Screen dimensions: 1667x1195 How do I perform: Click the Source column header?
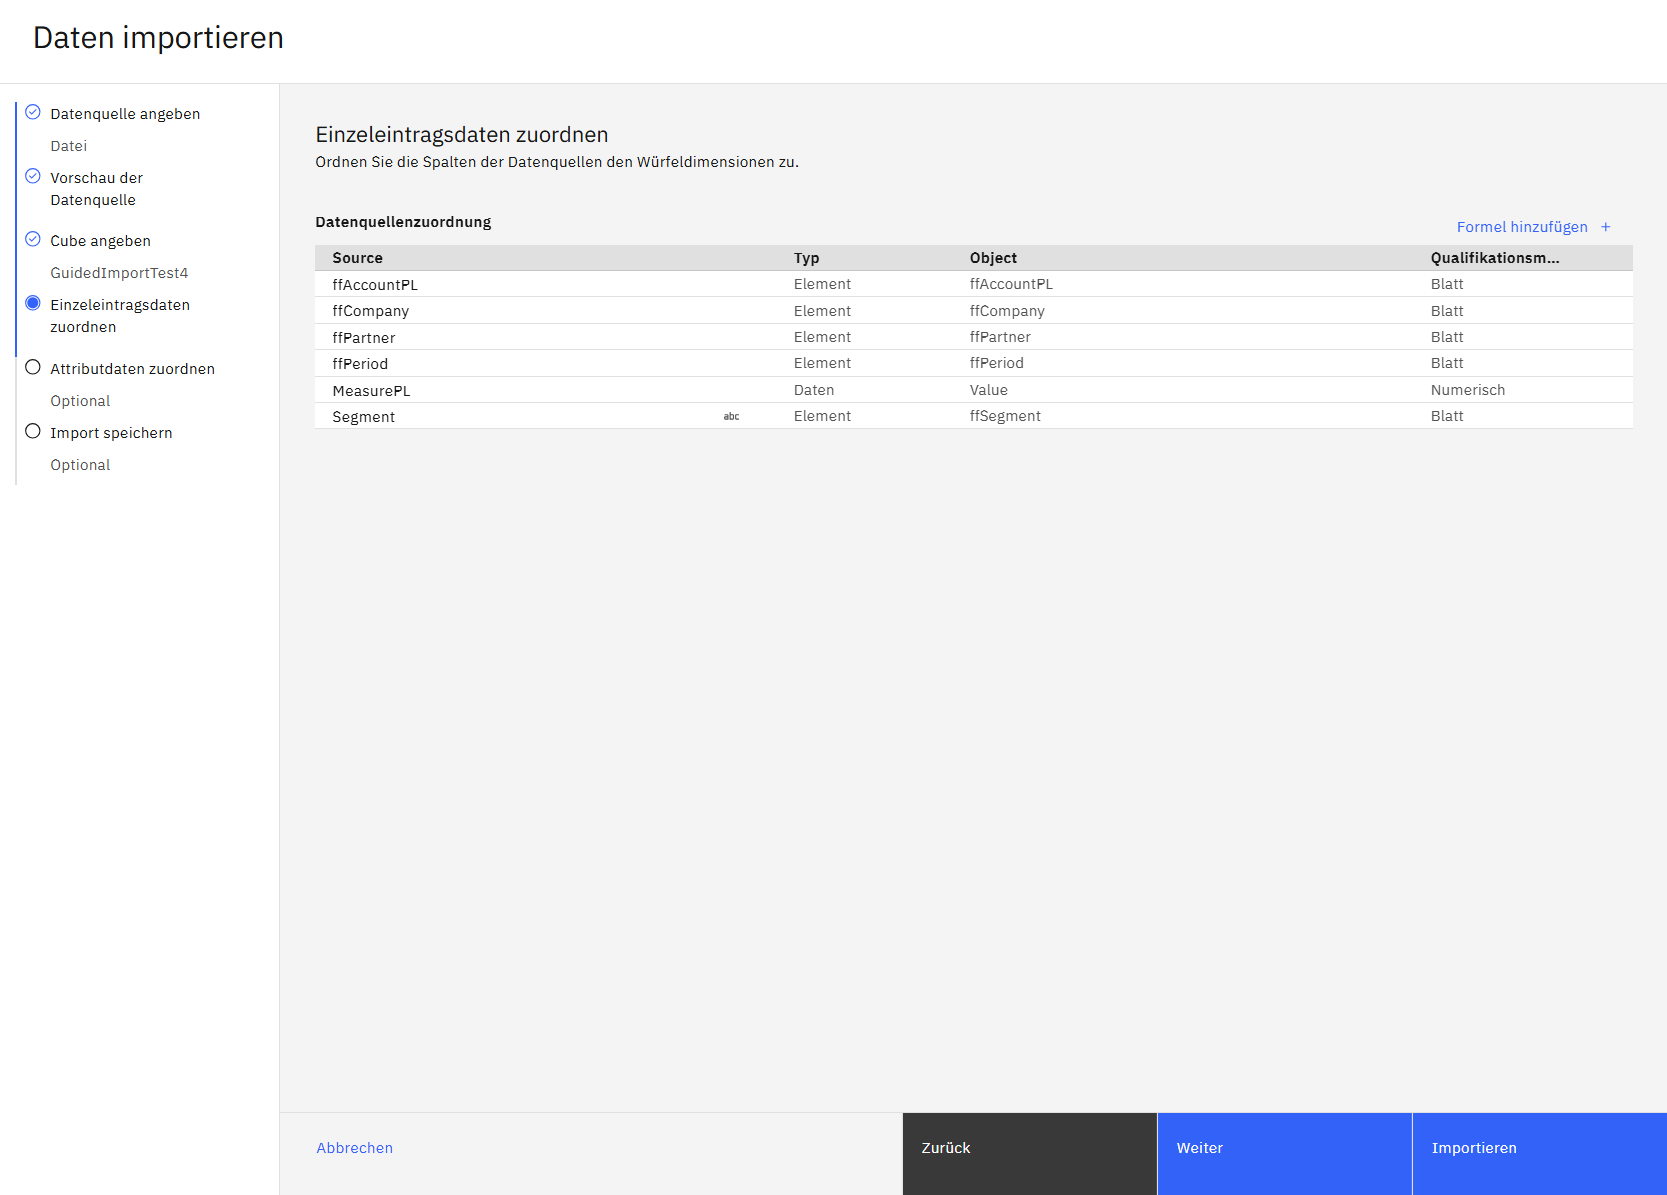click(357, 258)
